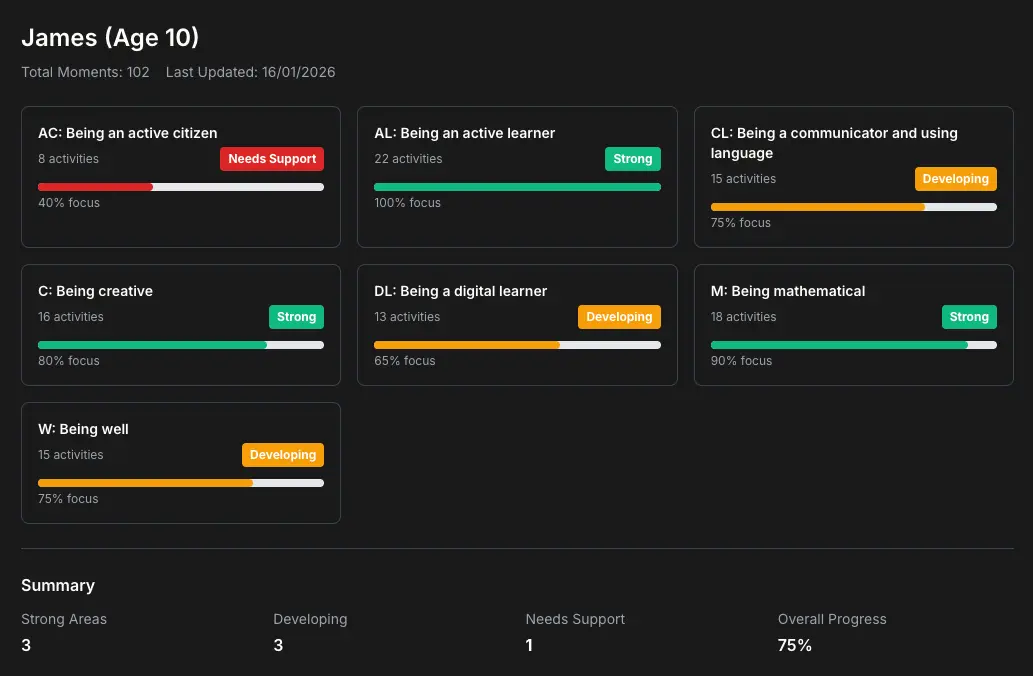Click the "Developing" badge on Being well card

pyautogui.click(x=282, y=454)
